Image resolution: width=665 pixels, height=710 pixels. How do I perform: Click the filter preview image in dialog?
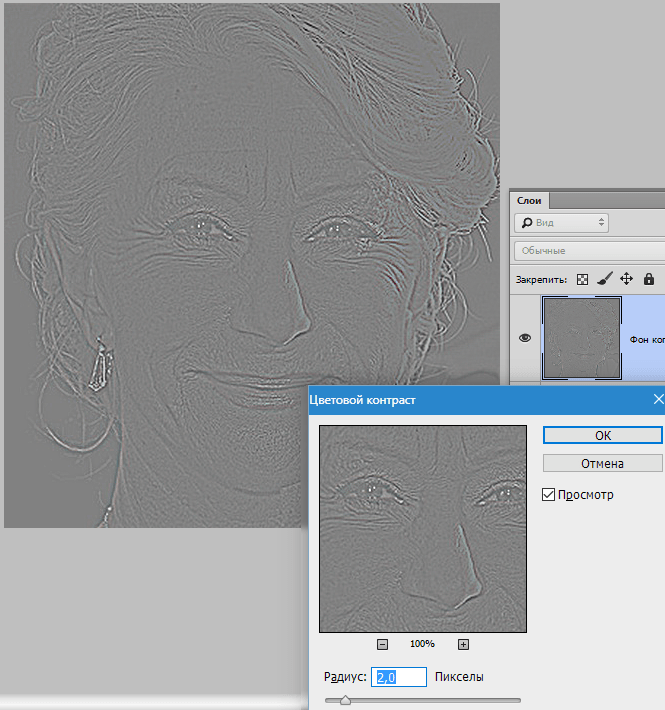pos(423,528)
